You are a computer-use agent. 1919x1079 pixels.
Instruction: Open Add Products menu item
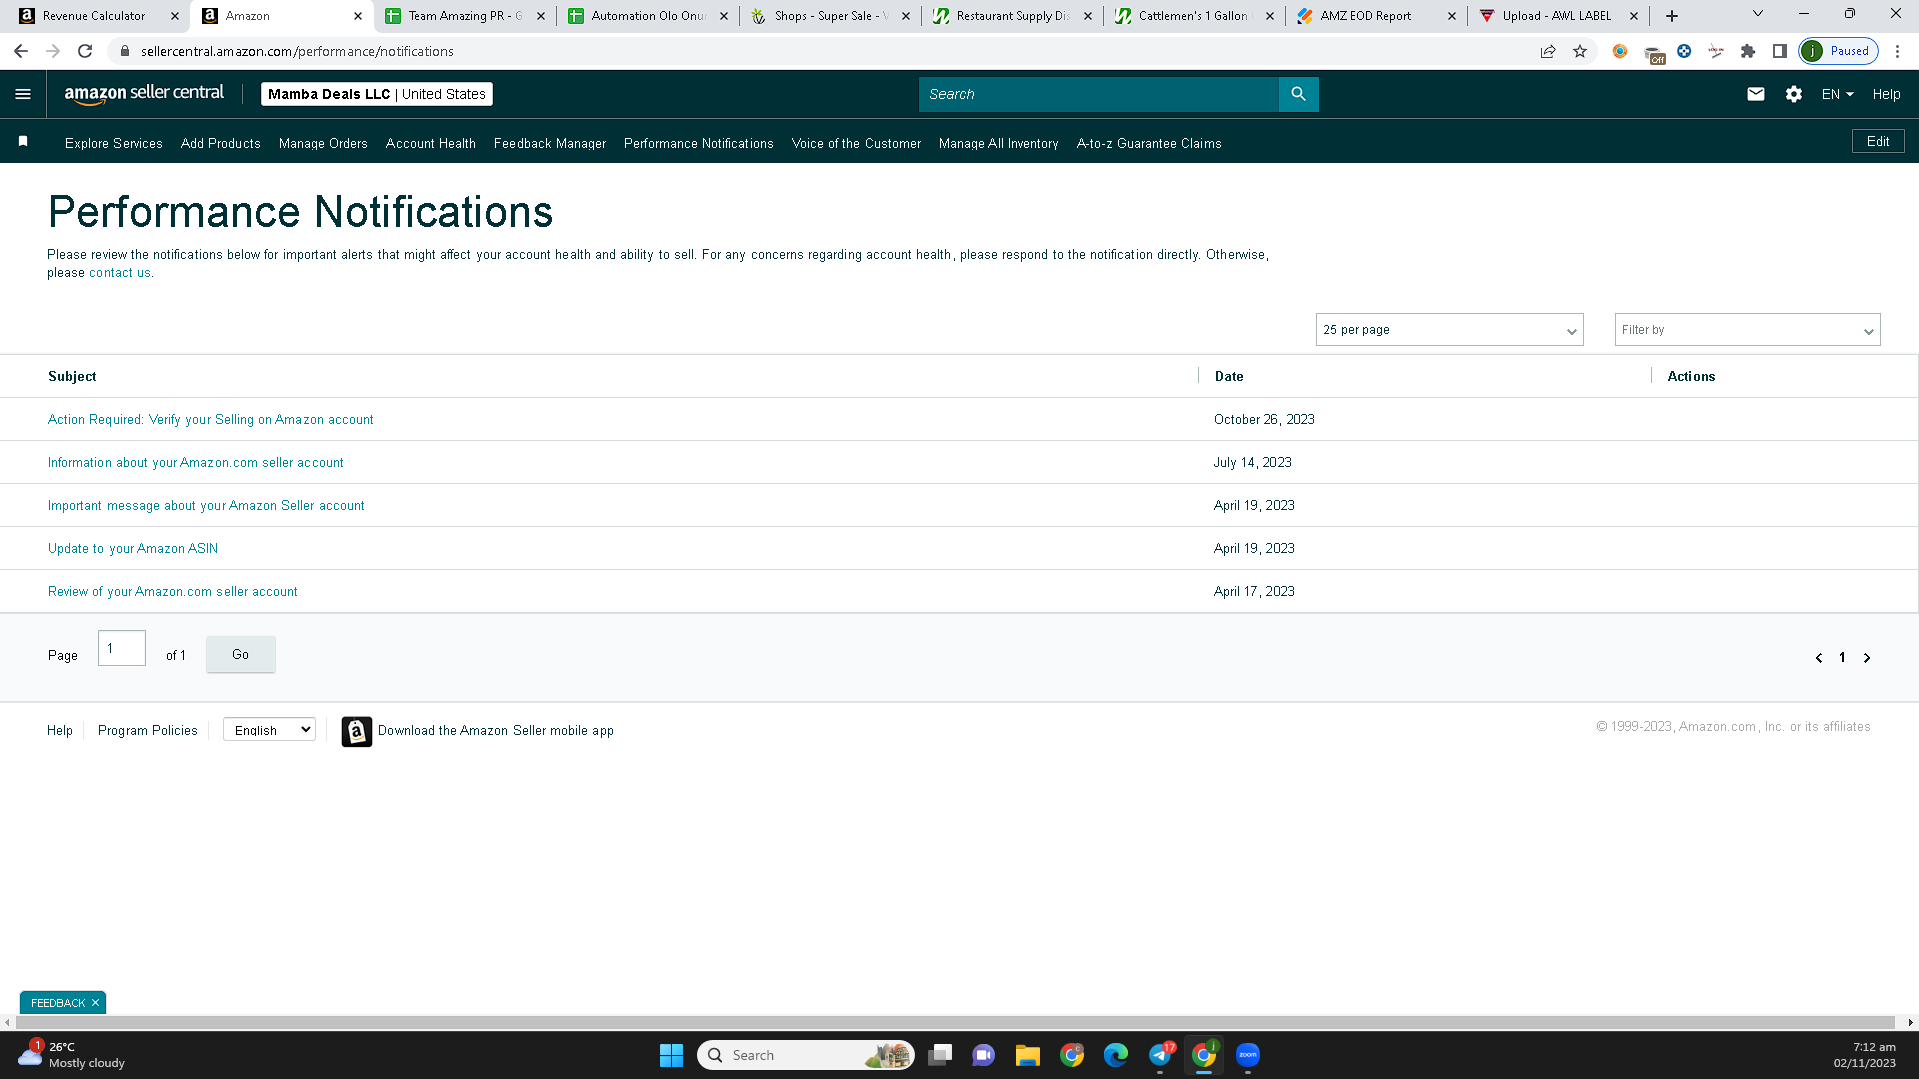pyautogui.click(x=221, y=143)
